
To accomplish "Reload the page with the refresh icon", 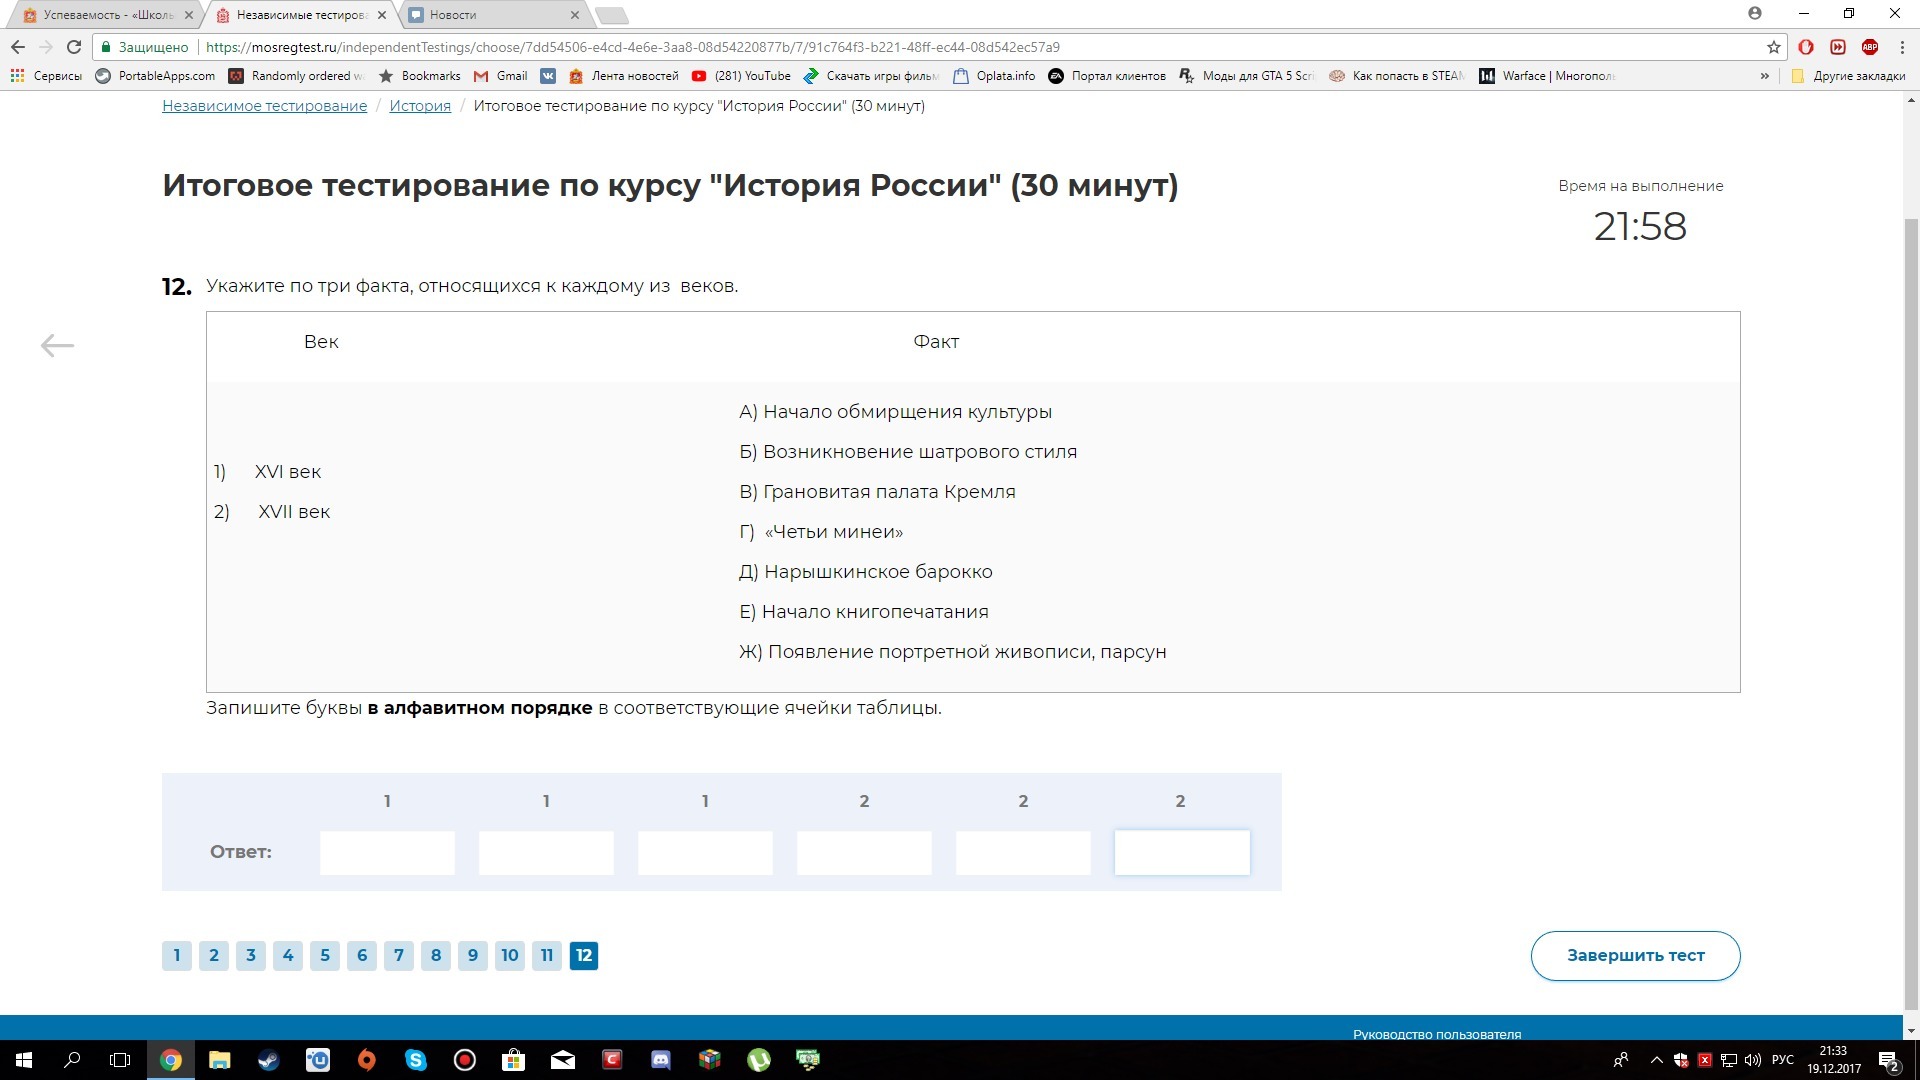I will coord(73,47).
